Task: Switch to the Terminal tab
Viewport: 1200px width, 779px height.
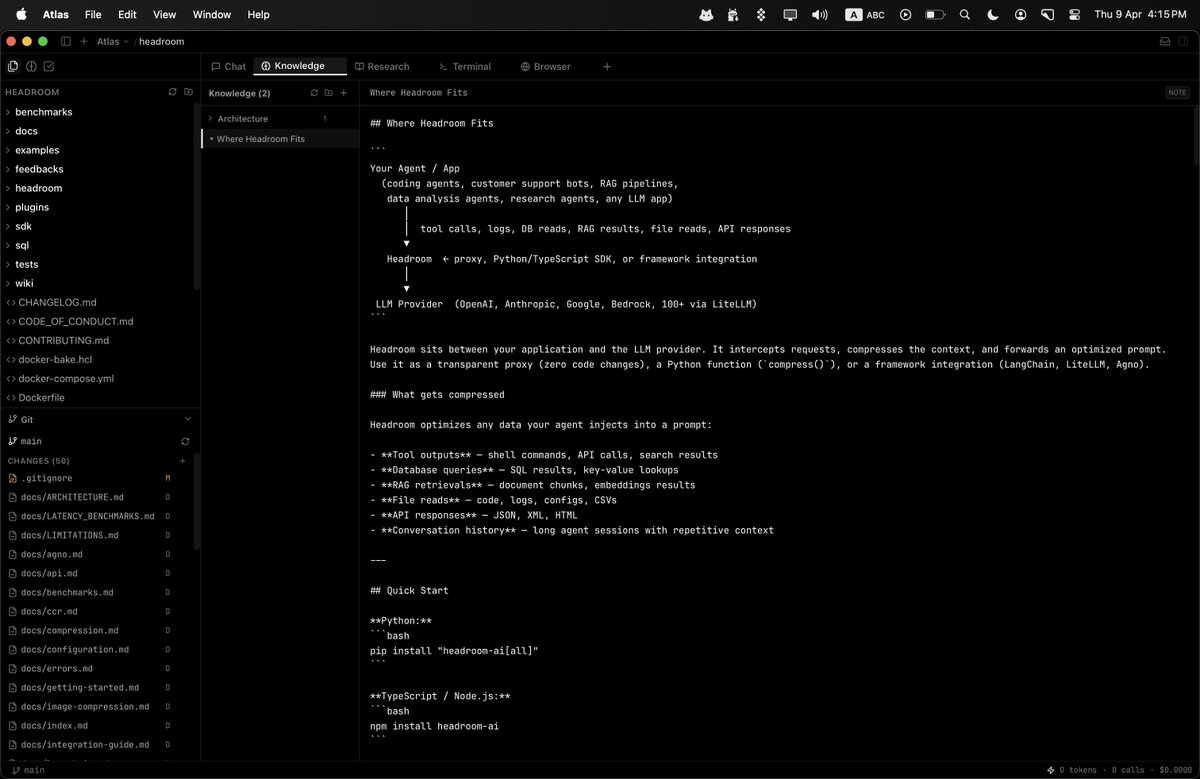Action: click(465, 67)
